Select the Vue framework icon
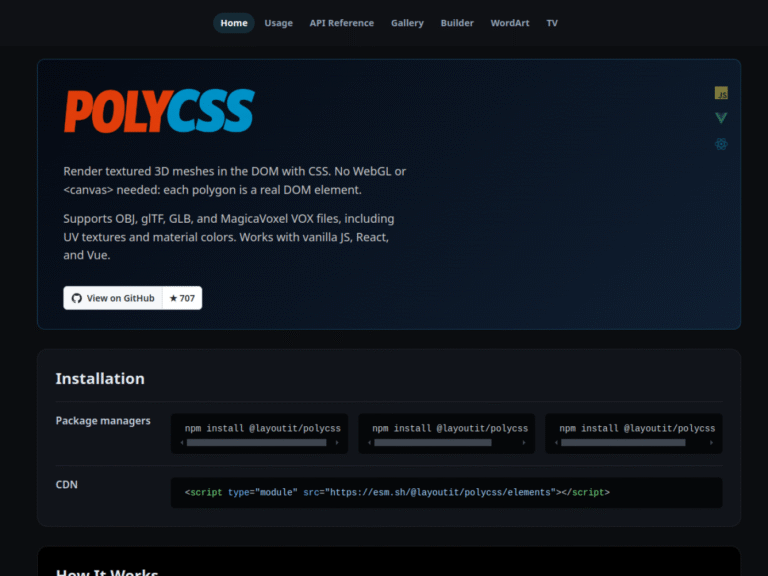The image size is (768, 576). coord(721,118)
